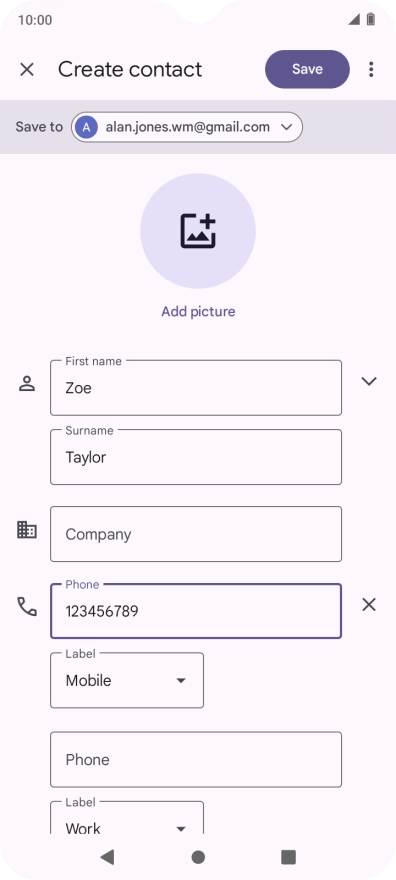The image size is (396, 880).
Task: Open recent apps with the square button
Action: pyautogui.click(x=288, y=856)
